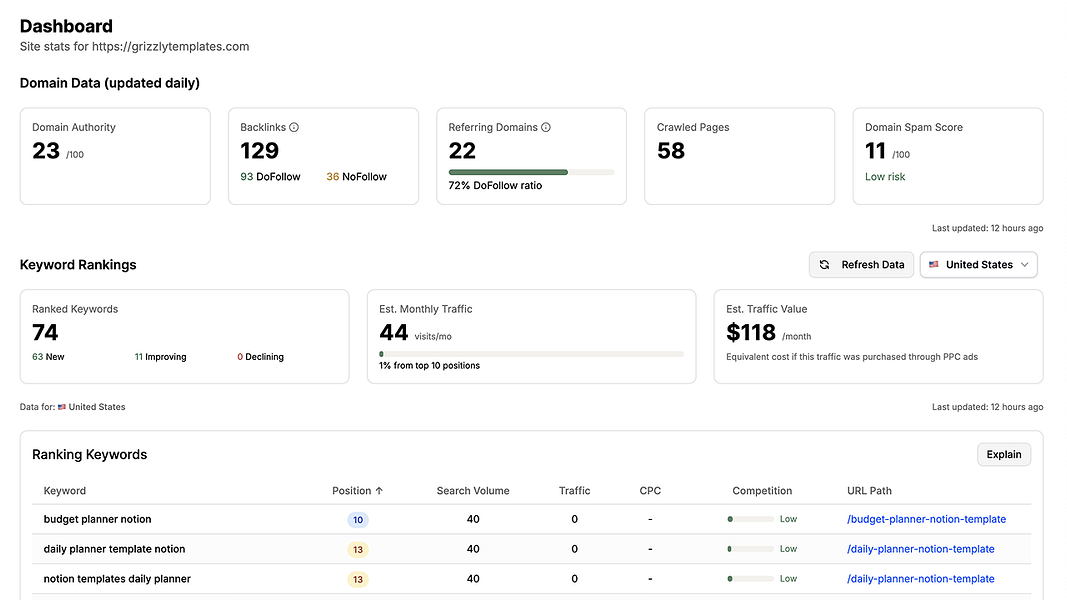Open the United States country dropdown
This screenshot has height=600, width=1067.
[x=978, y=265]
